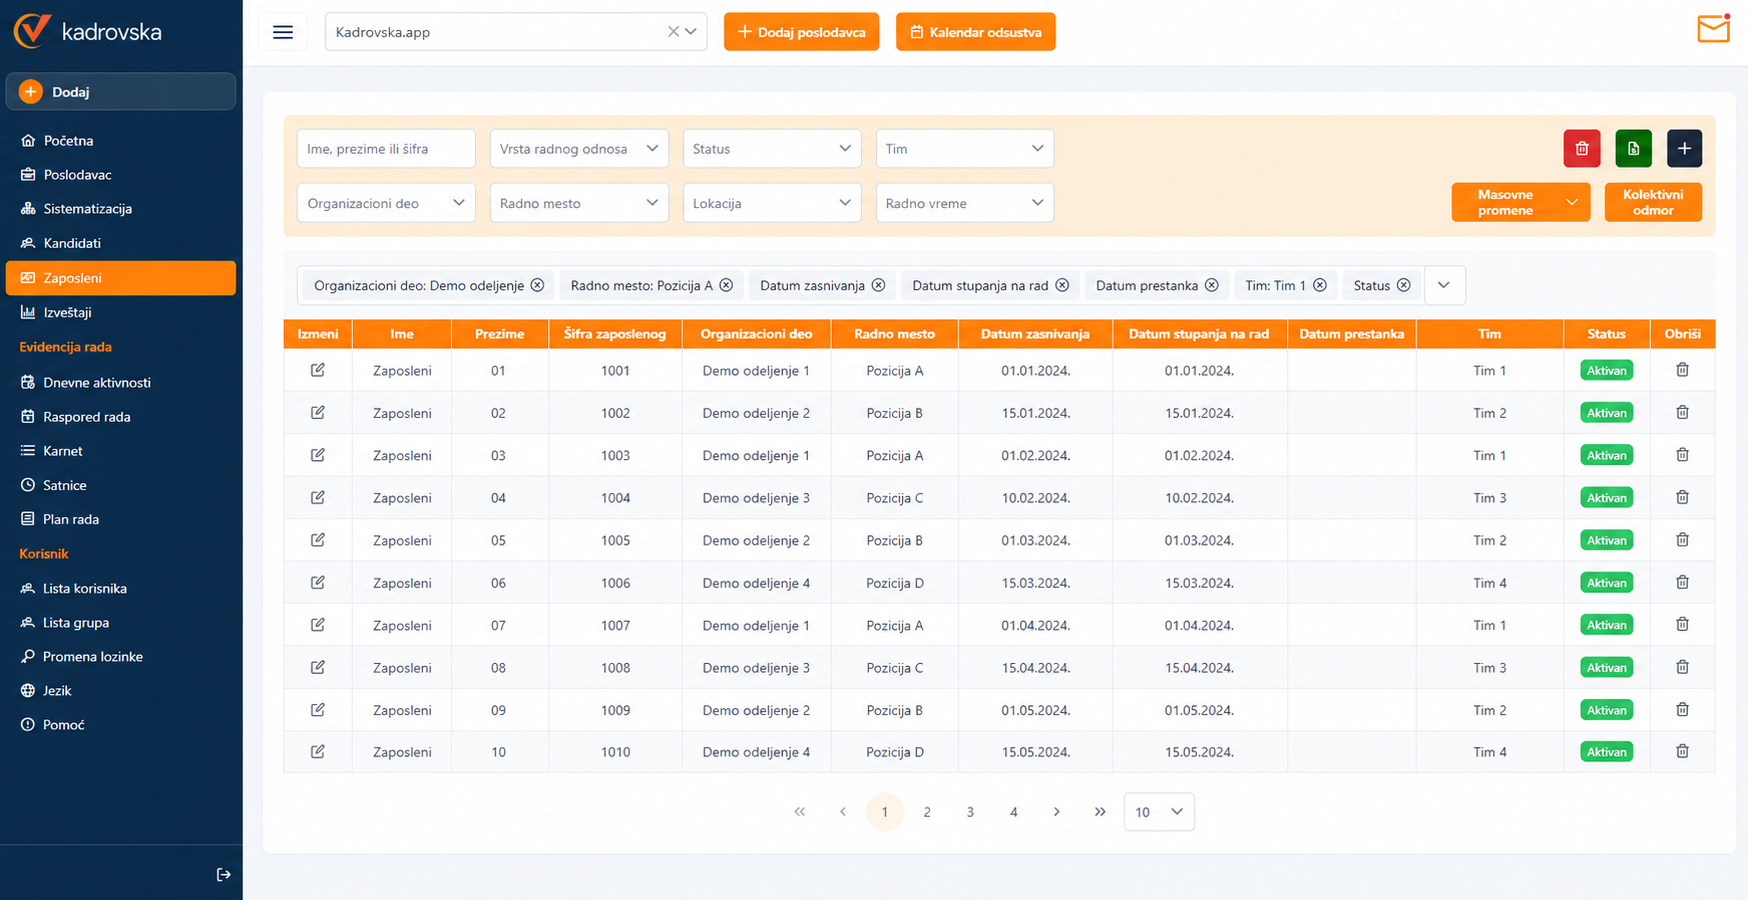Open Masovne promene dropdown button

(1520, 202)
